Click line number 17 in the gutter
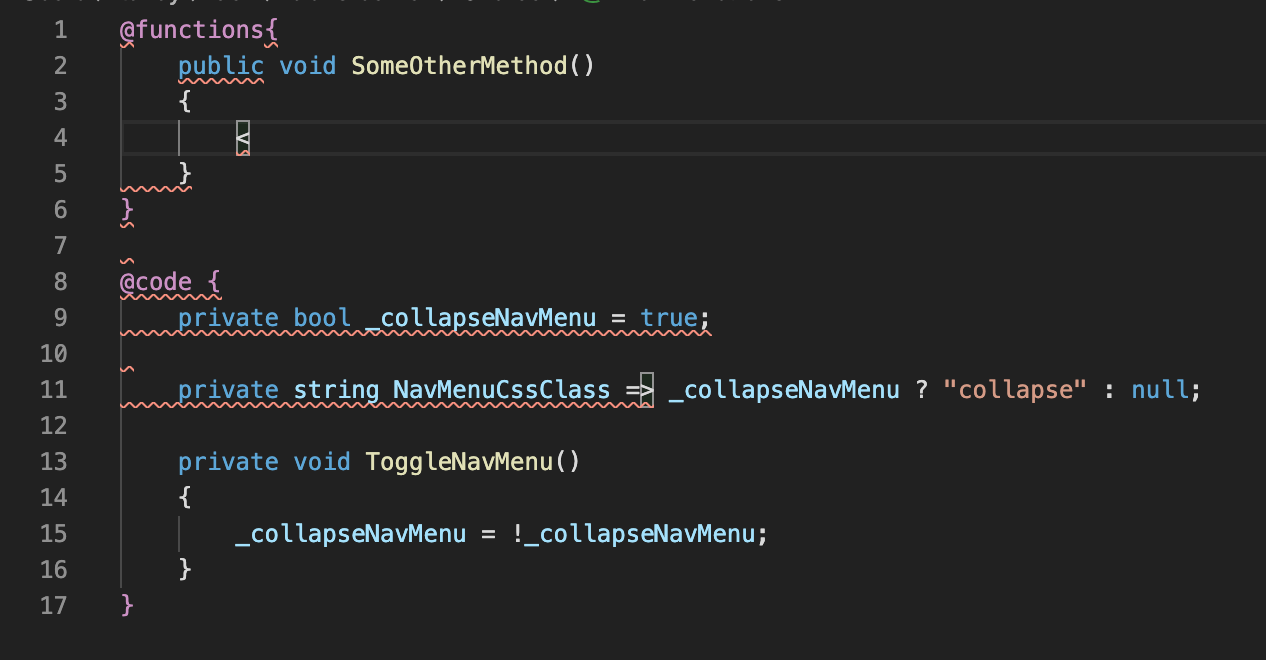The image size is (1266, 660). tap(54, 605)
